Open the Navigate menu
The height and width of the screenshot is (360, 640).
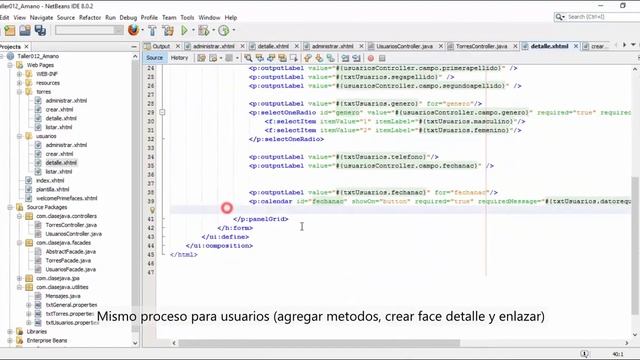[41, 18]
